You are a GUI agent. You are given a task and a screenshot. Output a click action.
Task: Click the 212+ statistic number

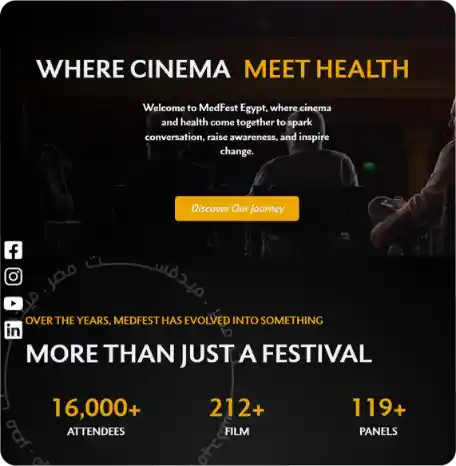237,407
